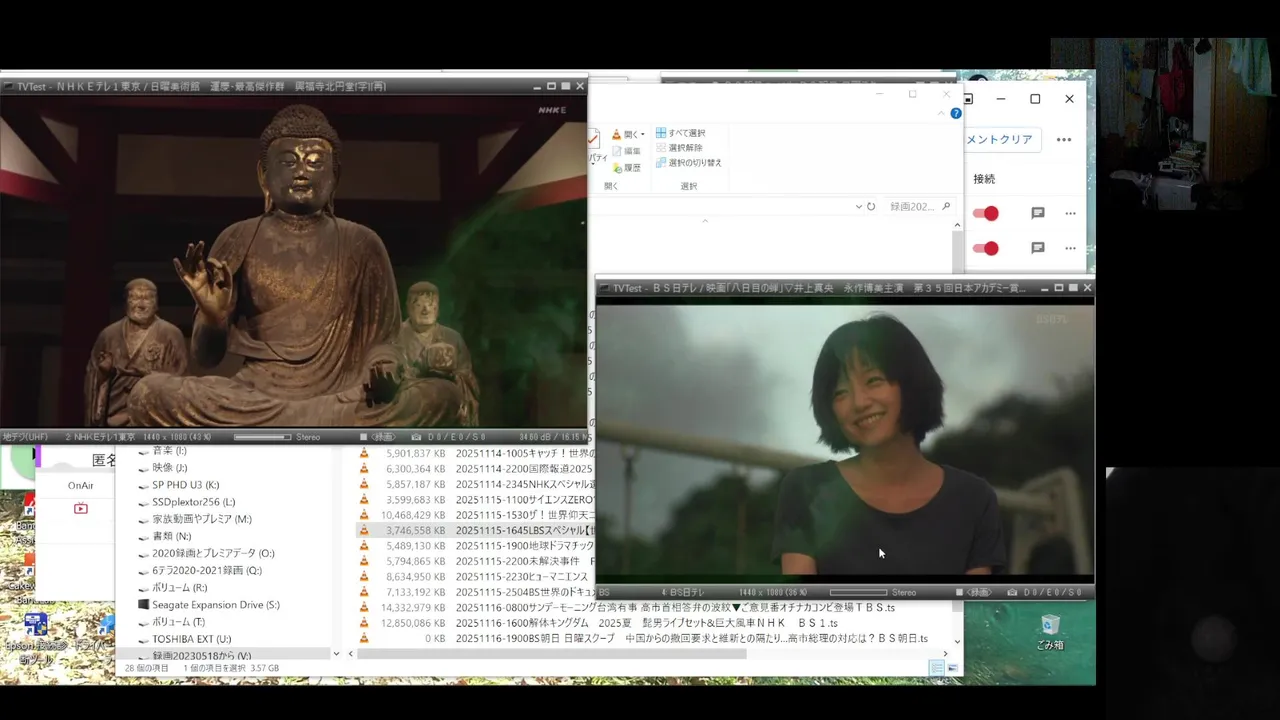
Task: Click the record button in NHK TVTest status bar
Action: [x=380, y=437]
